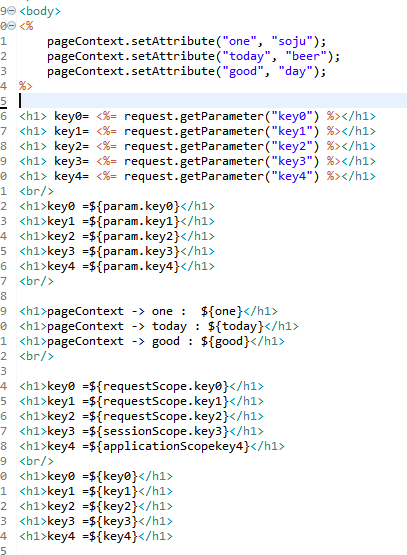Image resolution: width=407 pixels, height=555 pixels.
Task: Place cursor on the empty highlighted line
Action: [x=212, y=101]
